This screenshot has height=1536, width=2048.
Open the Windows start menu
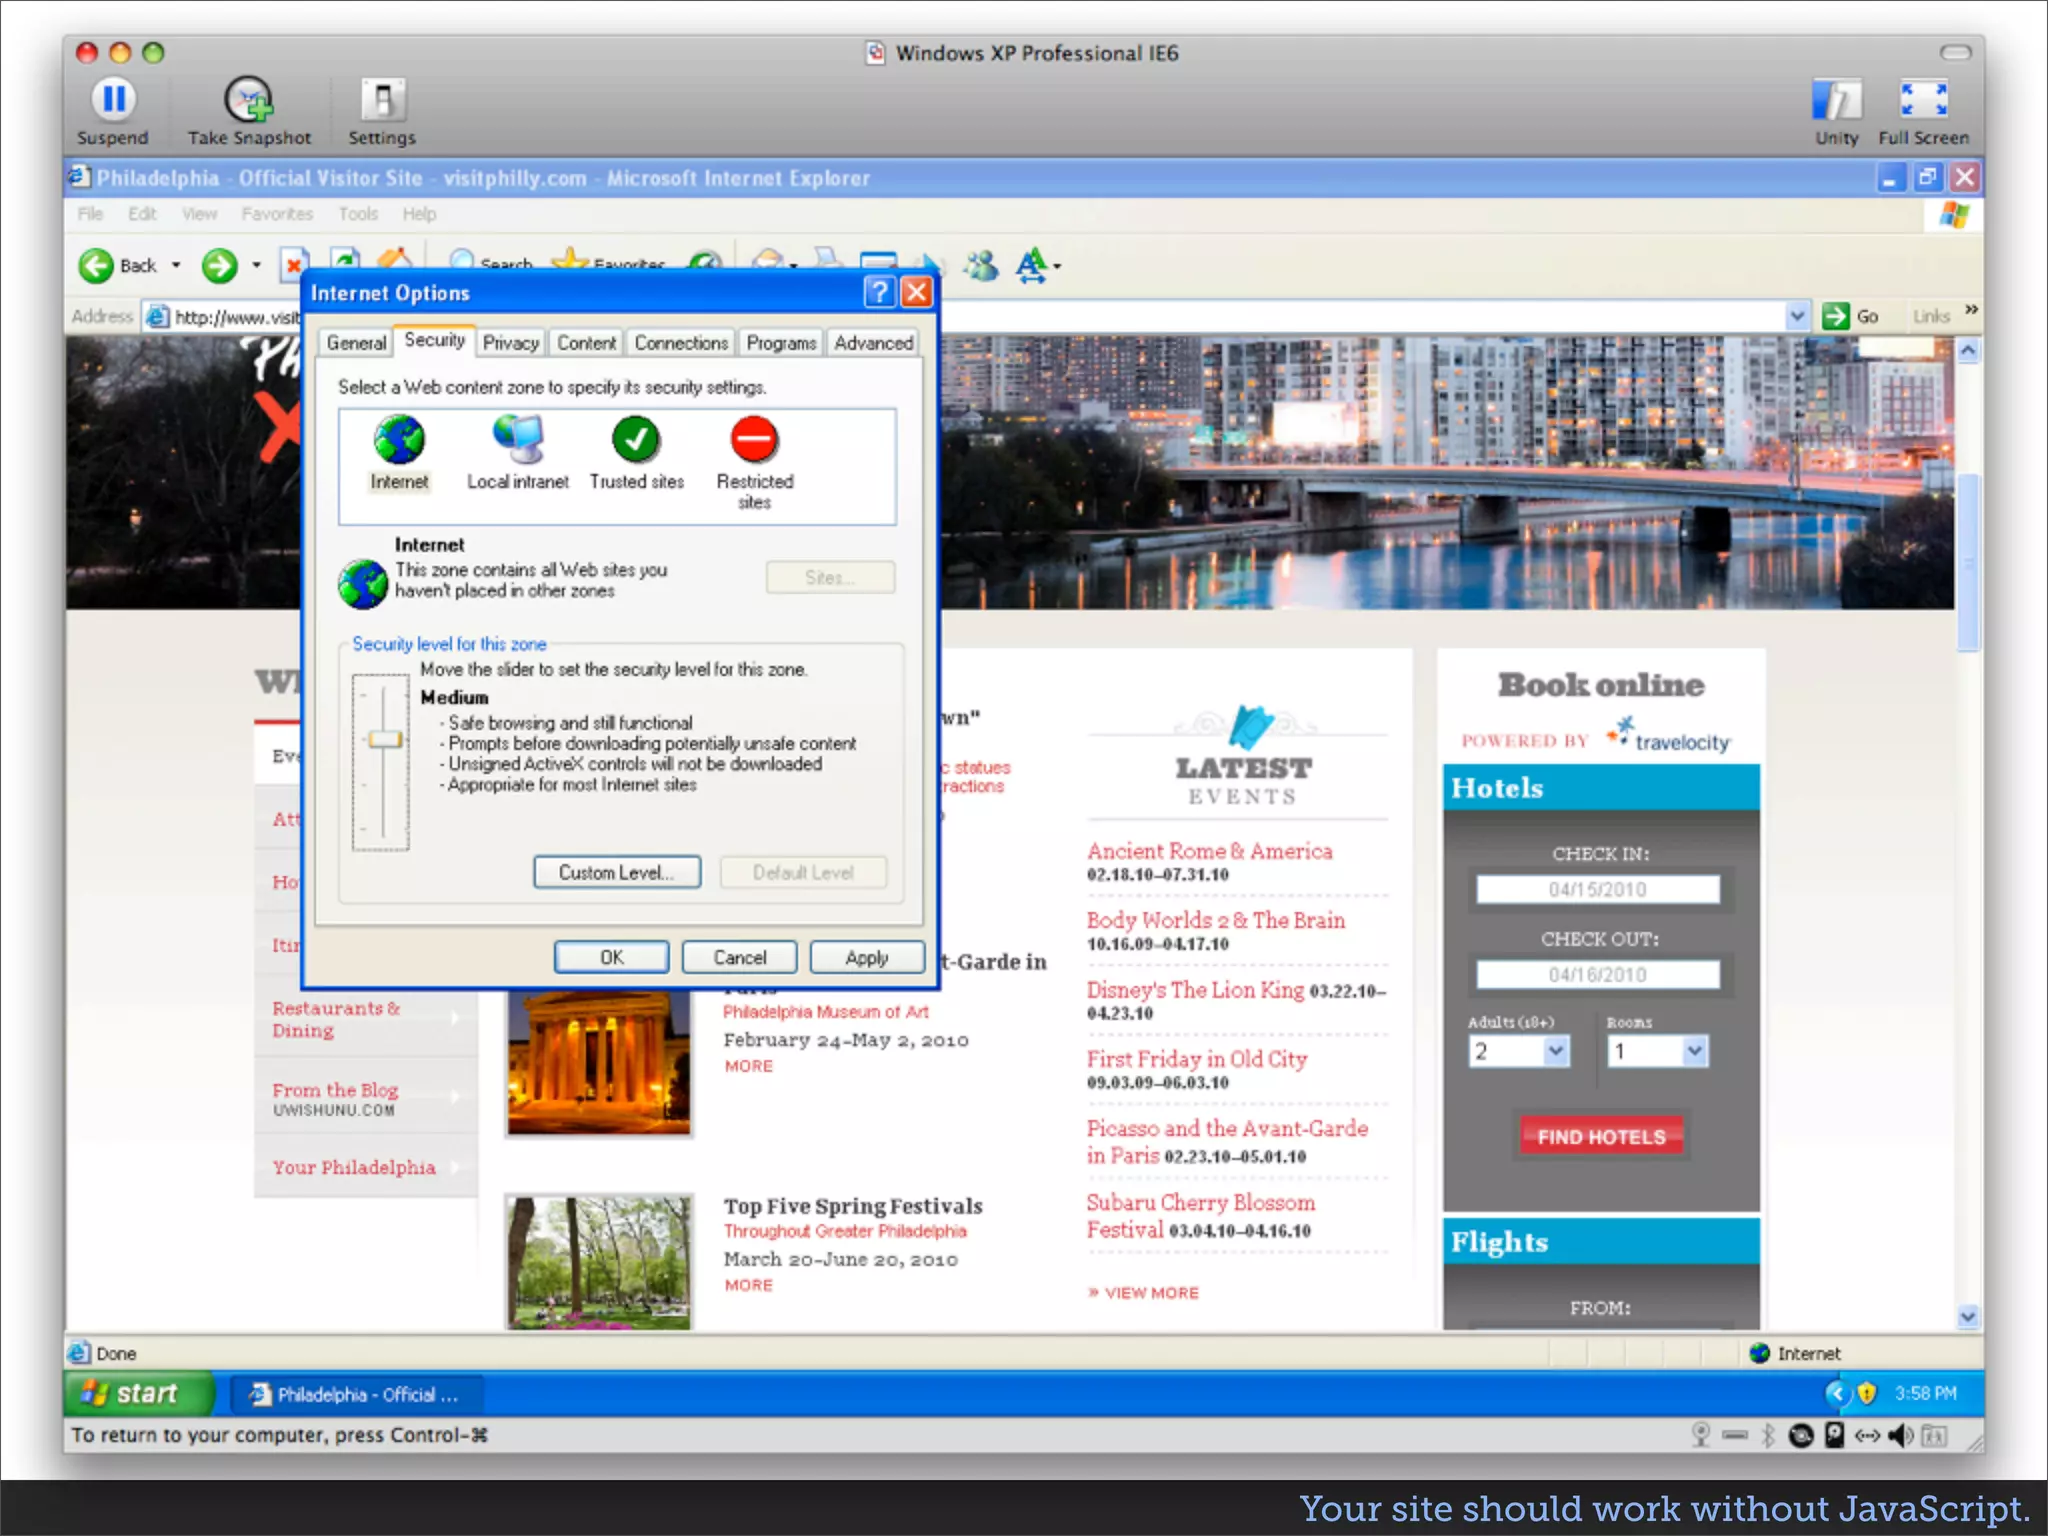coord(138,1394)
